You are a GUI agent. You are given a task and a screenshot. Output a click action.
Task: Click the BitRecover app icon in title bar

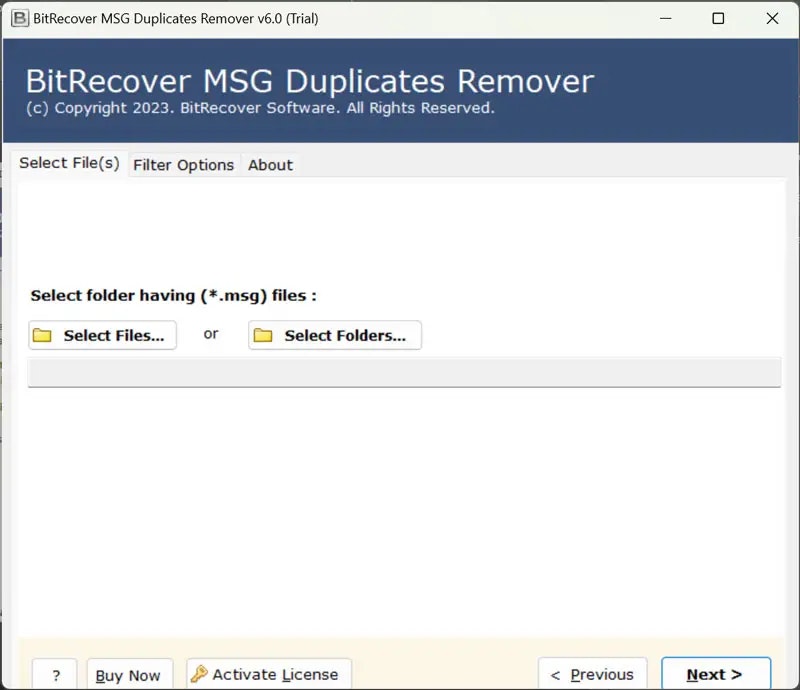(20, 18)
